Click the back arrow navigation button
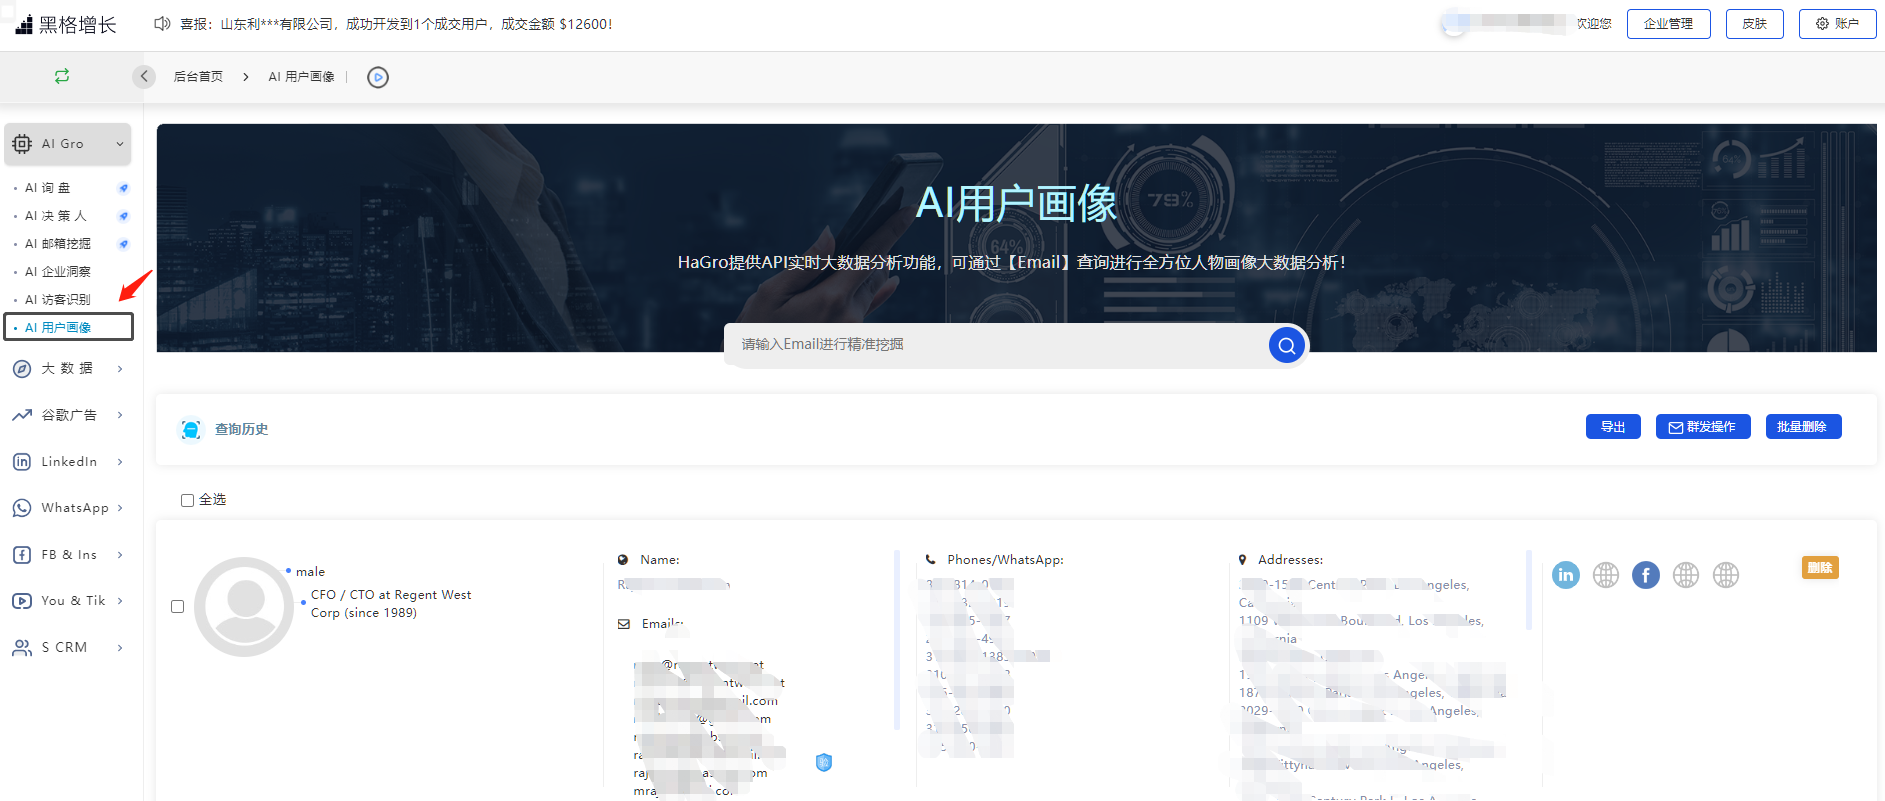Image resolution: width=1885 pixels, height=801 pixels. [x=144, y=76]
